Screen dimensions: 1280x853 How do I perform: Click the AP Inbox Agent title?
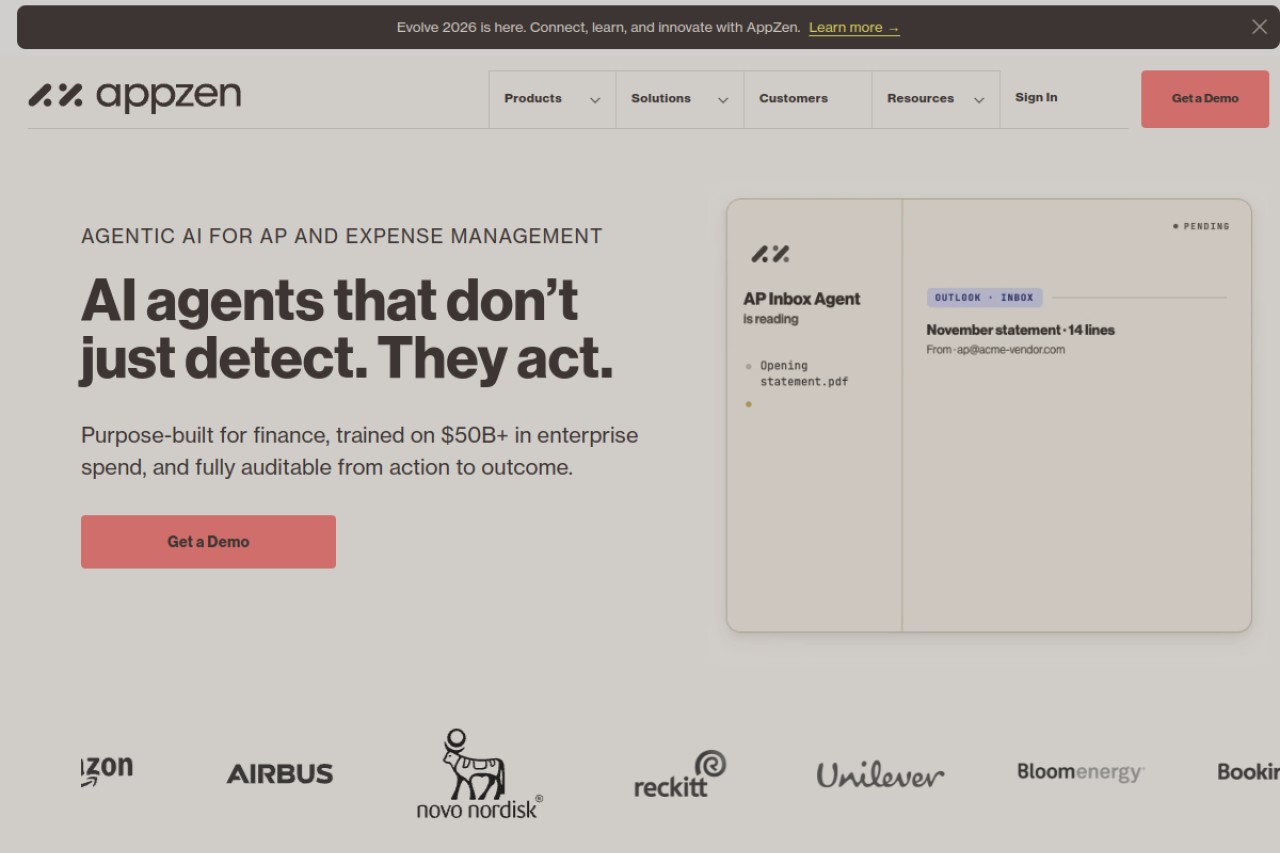(801, 299)
